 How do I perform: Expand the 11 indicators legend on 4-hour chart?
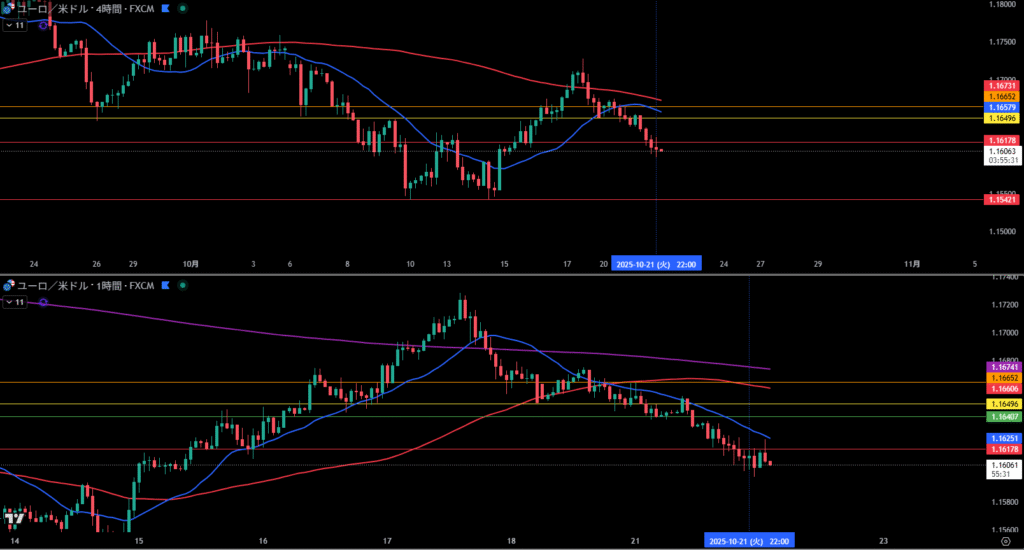(x=15, y=25)
